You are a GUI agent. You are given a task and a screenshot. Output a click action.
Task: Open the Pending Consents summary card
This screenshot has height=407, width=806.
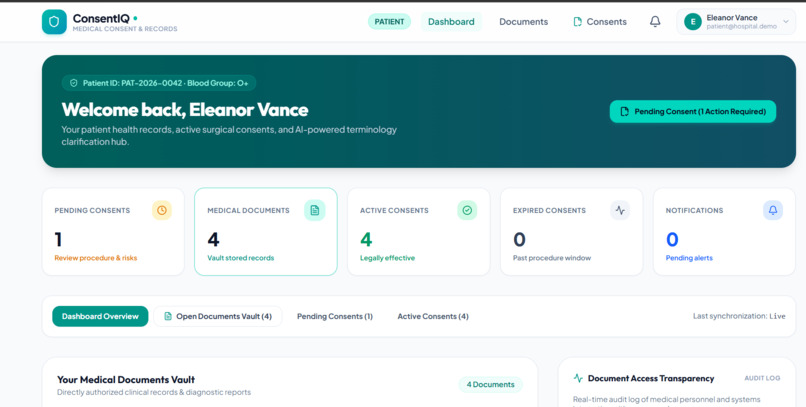coord(113,231)
